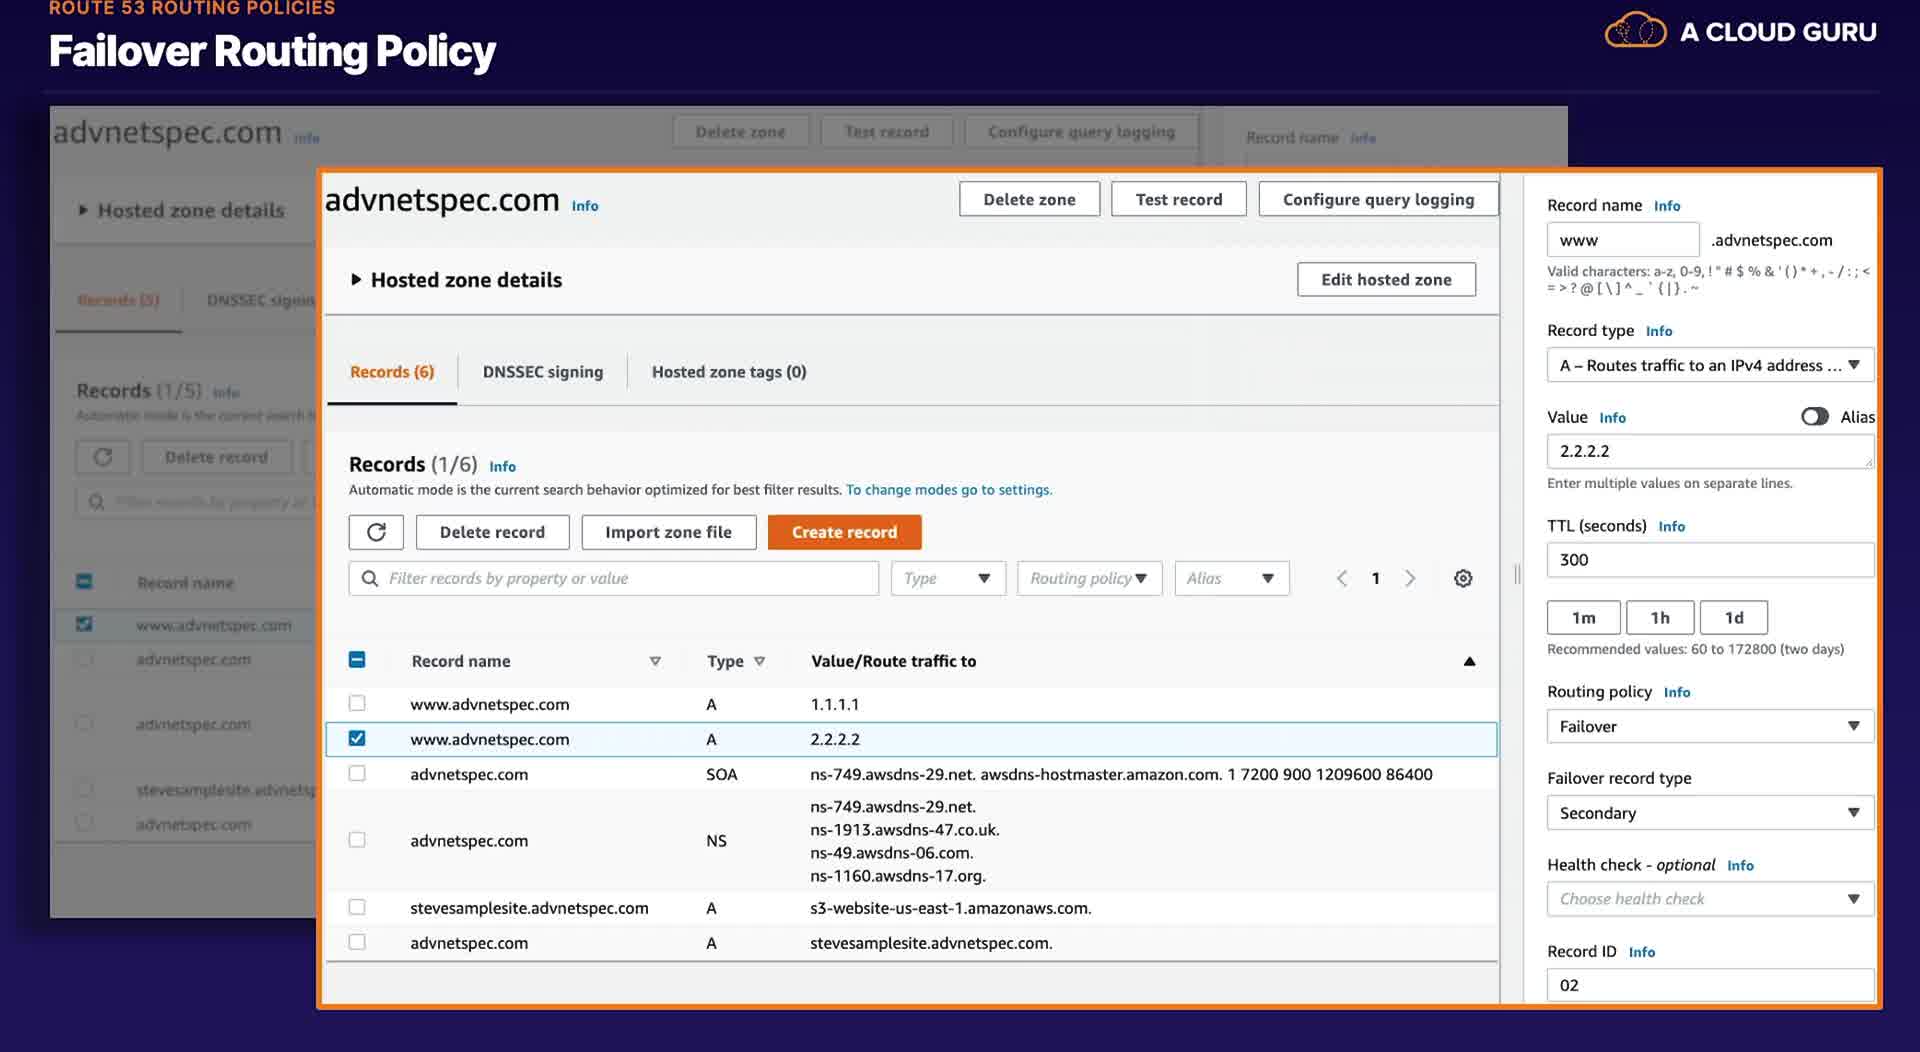Sort by Type column arrow
This screenshot has height=1052, width=1920.
tap(760, 661)
